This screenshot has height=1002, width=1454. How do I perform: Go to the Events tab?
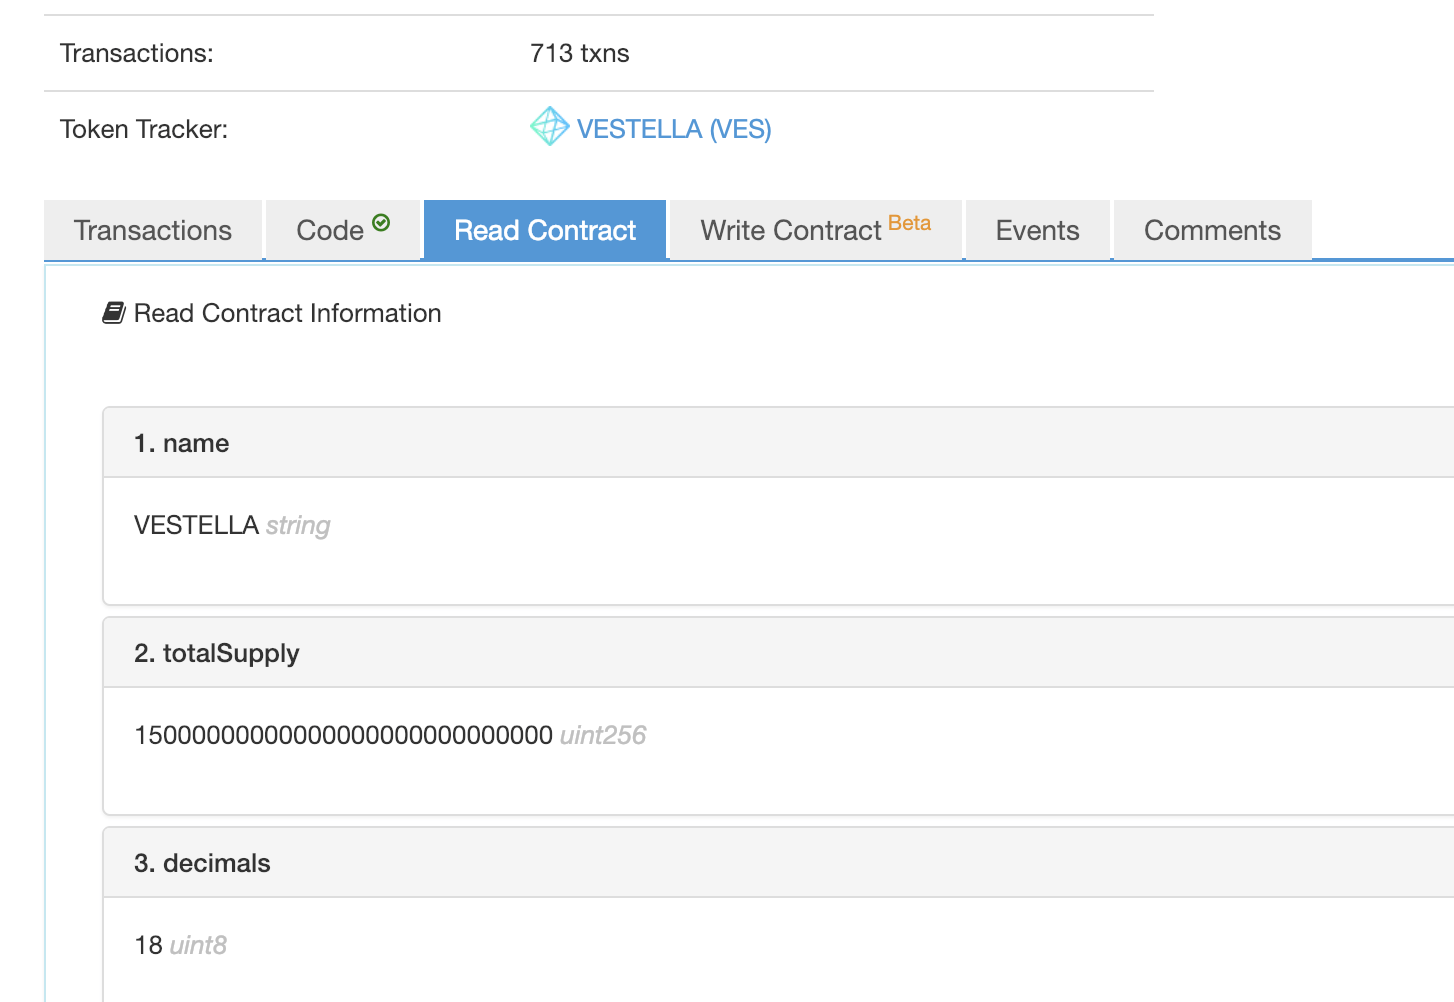point(1037,230)
